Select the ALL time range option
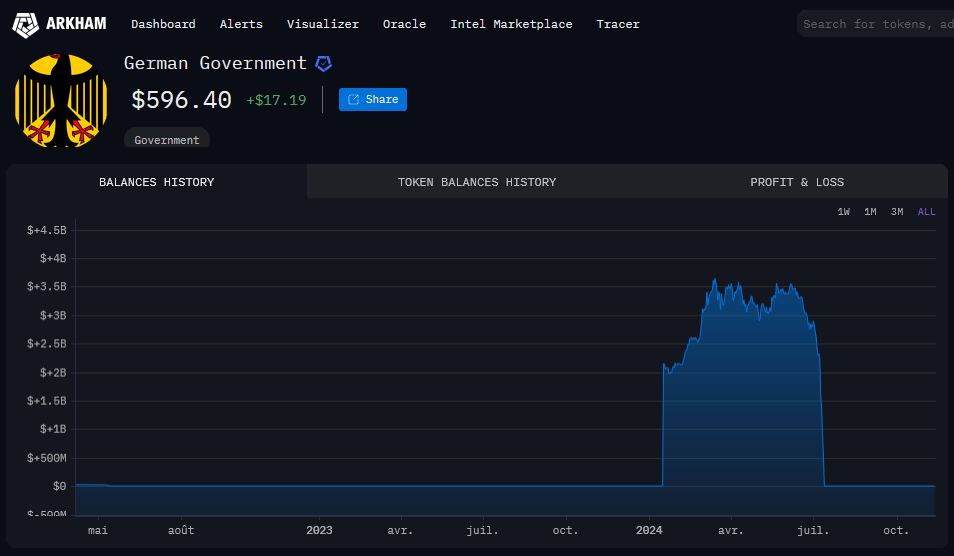 pos(926,212)
